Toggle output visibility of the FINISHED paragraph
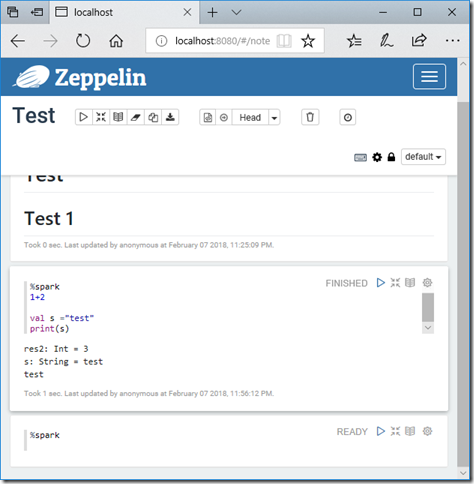 point(410,283)
